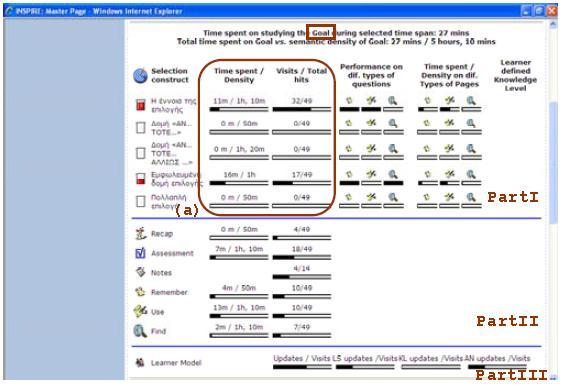Click the Learner Model icon
Viewport: 562px width, 386px height.
(x=140, y=363)
